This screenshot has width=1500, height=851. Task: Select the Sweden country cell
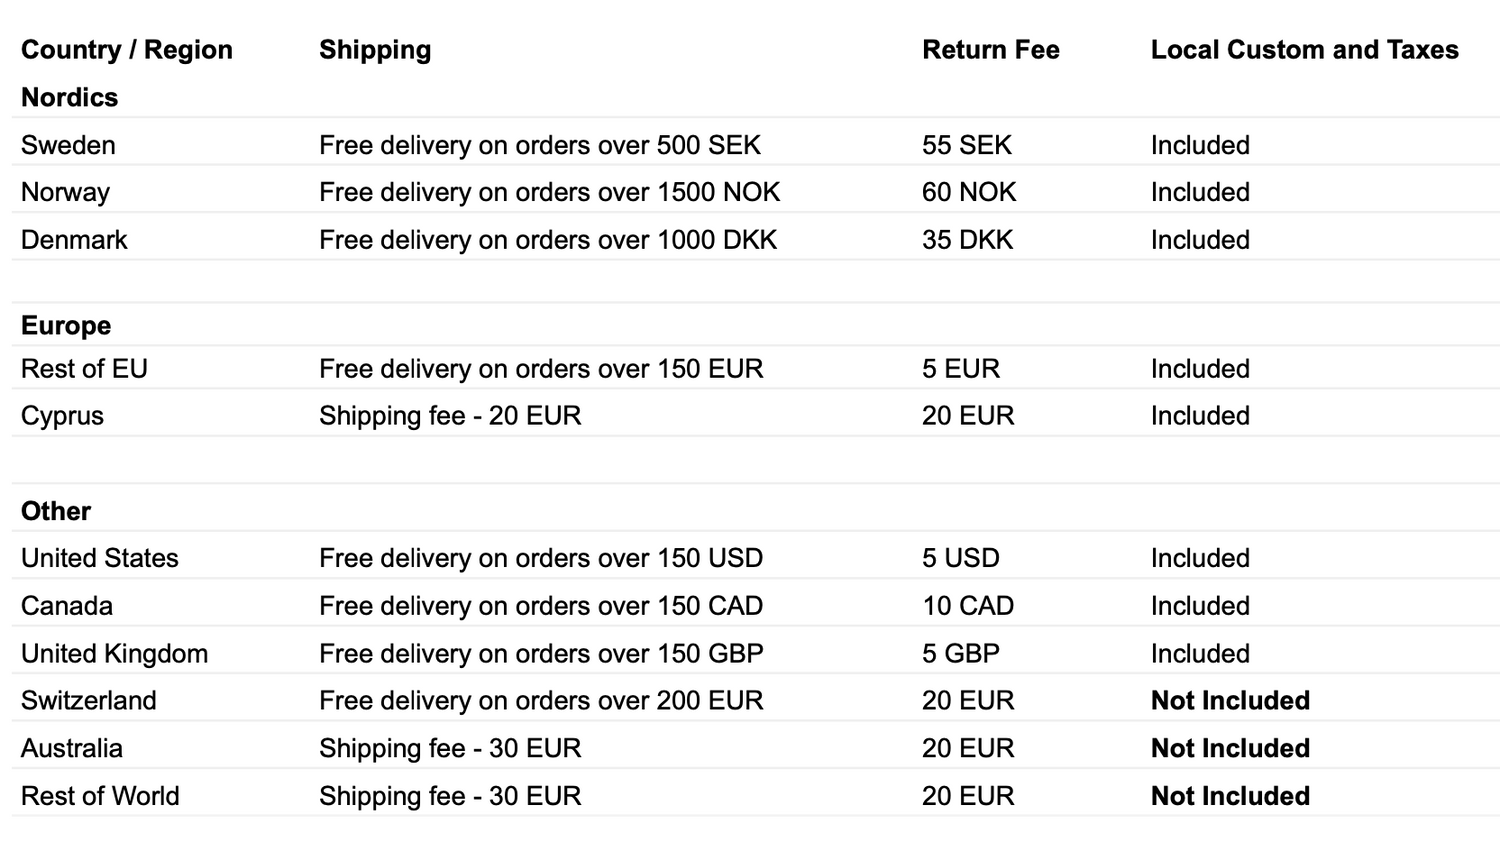[68, 145]
